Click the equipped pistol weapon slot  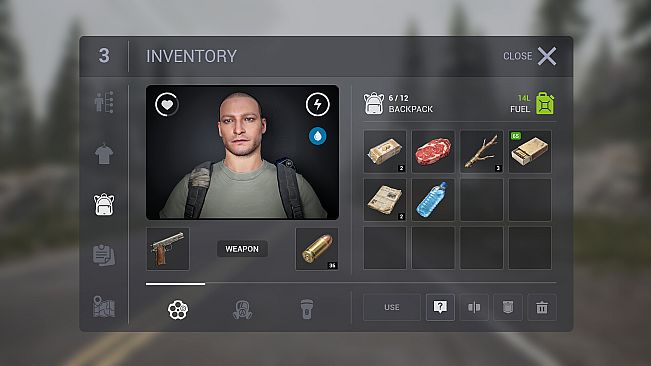click(x=168, y=249)
